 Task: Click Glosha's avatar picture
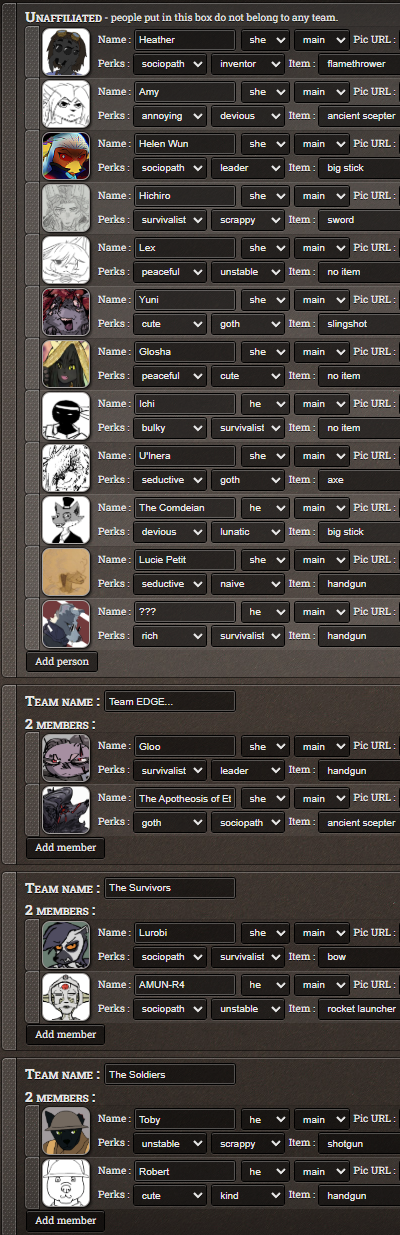click(x=66, y=364)
